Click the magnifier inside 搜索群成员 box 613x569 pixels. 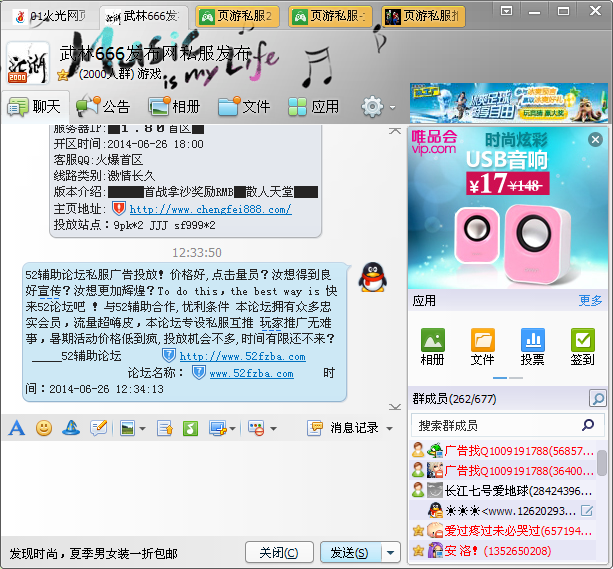[588, 425]
